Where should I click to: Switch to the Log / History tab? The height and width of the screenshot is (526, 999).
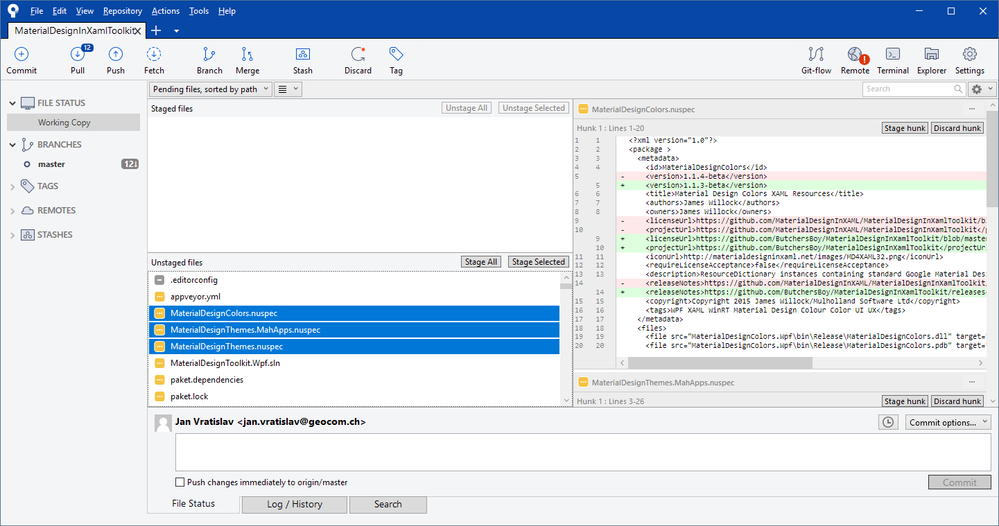point(294,504)
